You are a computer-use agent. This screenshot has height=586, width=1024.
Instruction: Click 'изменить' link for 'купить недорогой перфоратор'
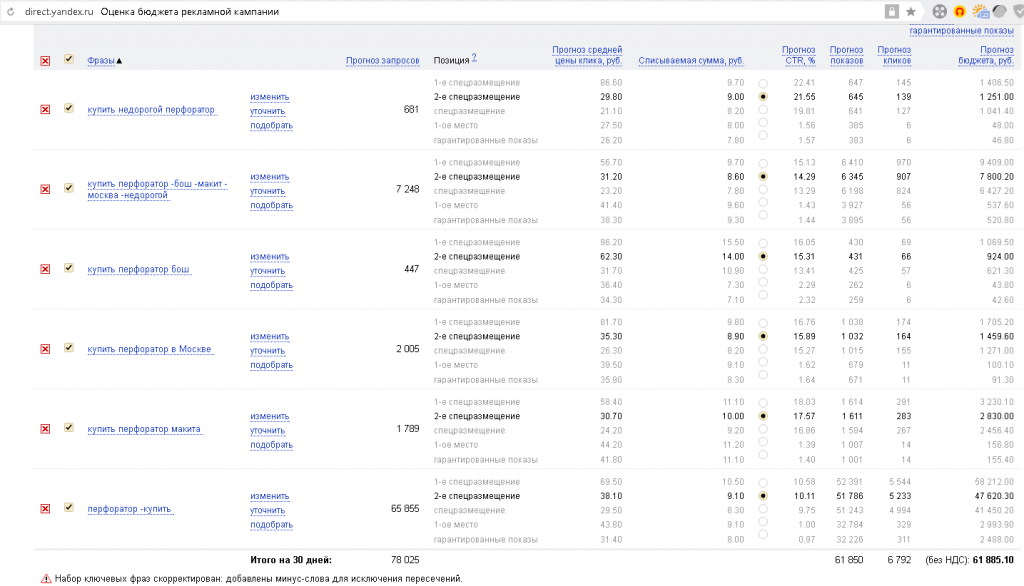point(270,97)
